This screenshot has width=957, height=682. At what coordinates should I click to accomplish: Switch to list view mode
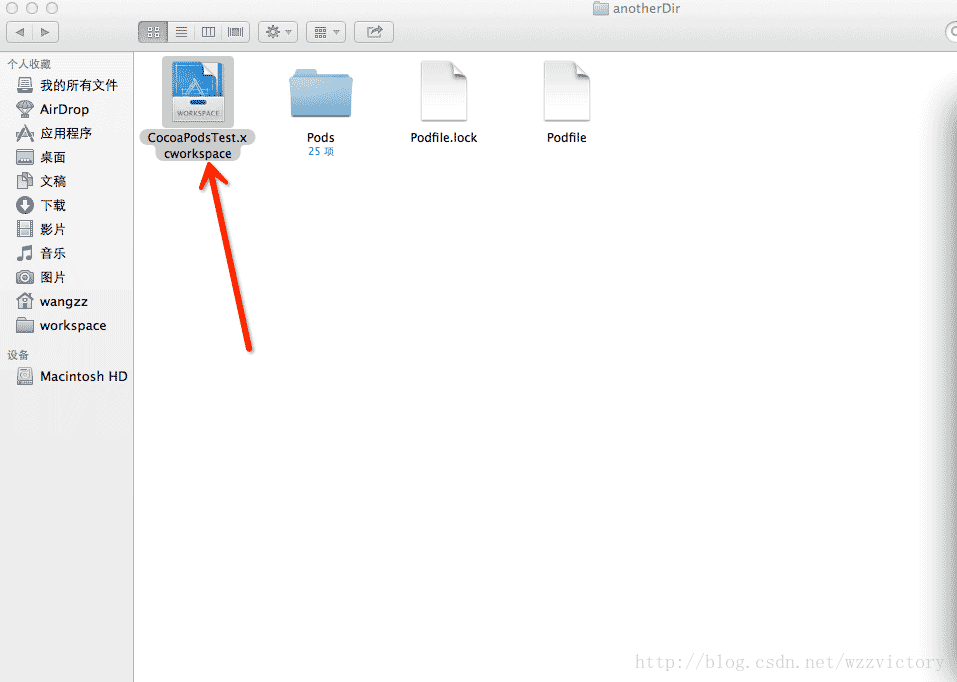click(181, 32)
